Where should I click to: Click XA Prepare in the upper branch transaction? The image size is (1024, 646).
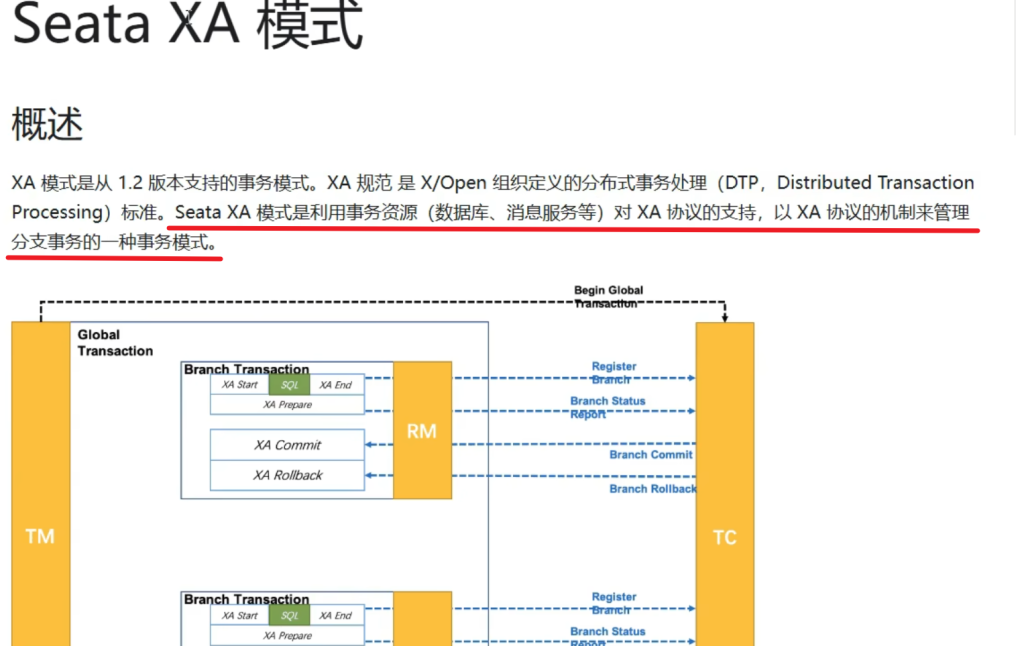click(x=287, y=405)
